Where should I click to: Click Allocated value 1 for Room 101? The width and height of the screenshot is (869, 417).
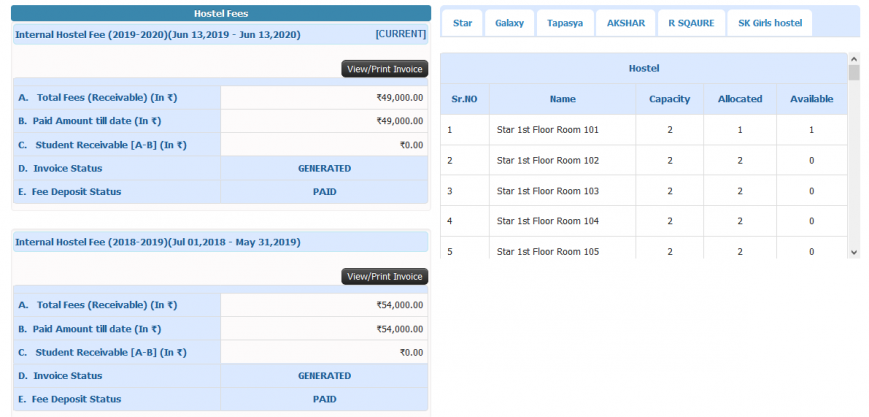point(740,130)
